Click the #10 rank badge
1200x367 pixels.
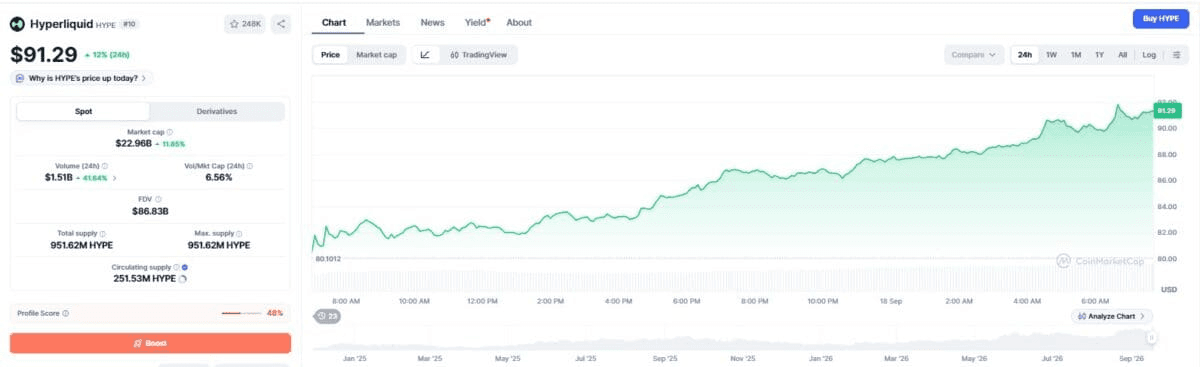[x=129, y=23]
